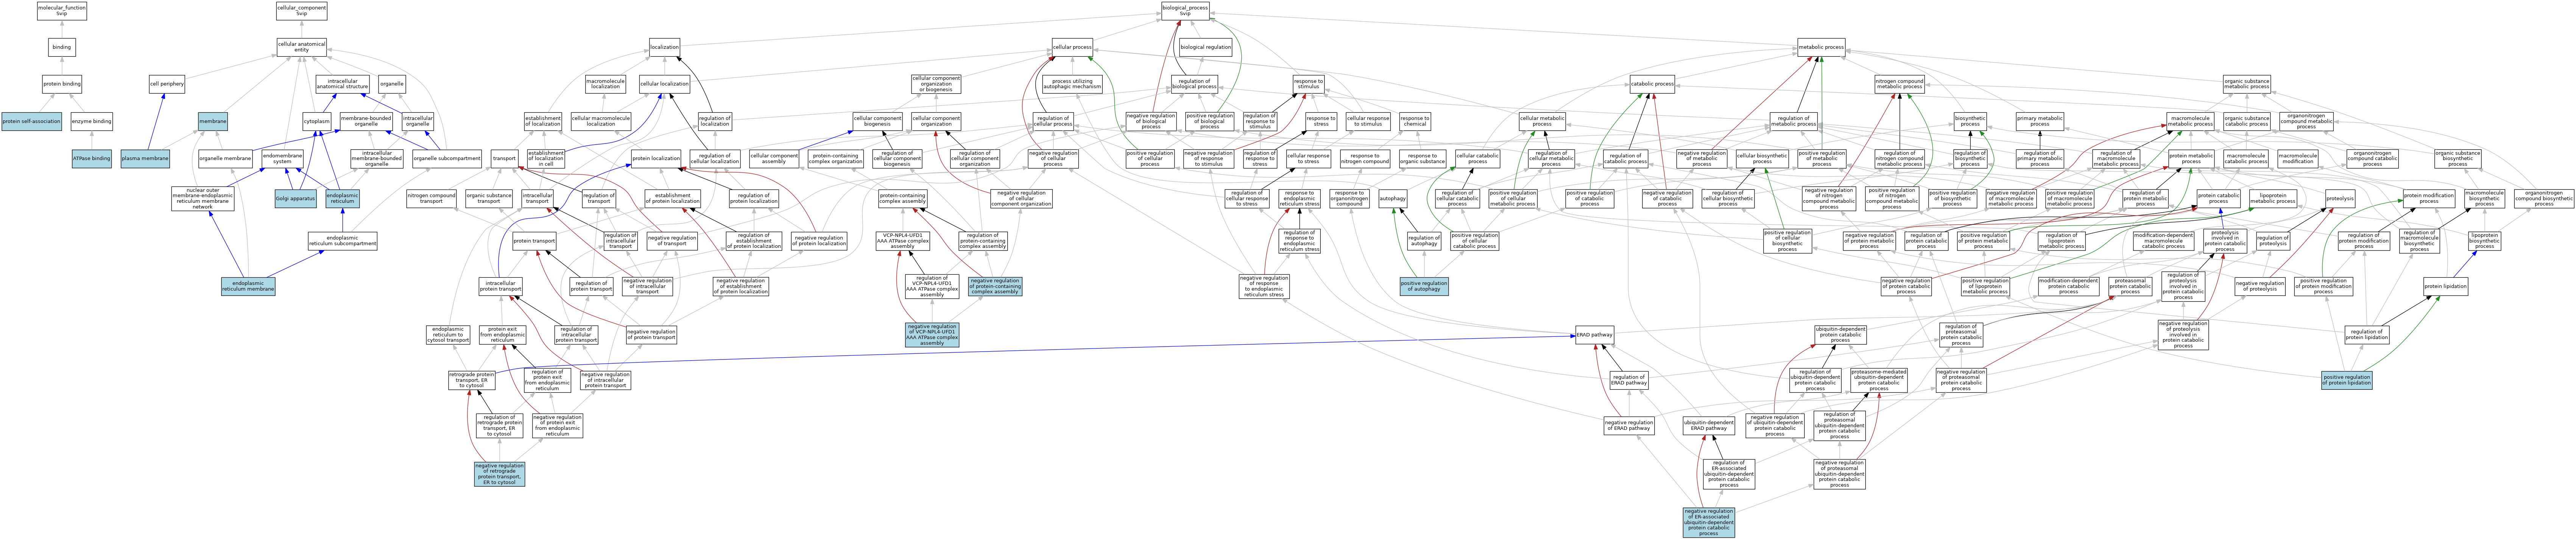Click the 'enzyme binding' node

click(92, 122)
